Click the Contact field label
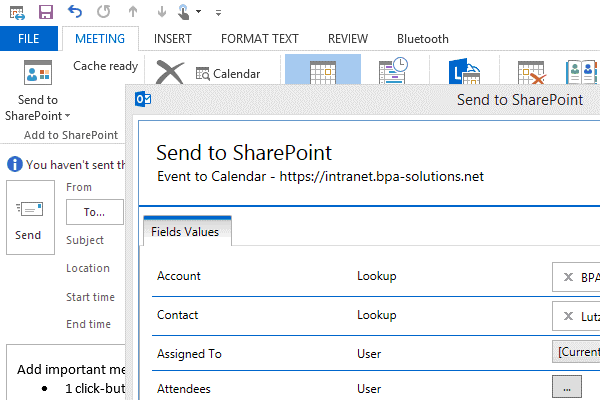Viewport: 600px width, 400px height. [178, 315]
